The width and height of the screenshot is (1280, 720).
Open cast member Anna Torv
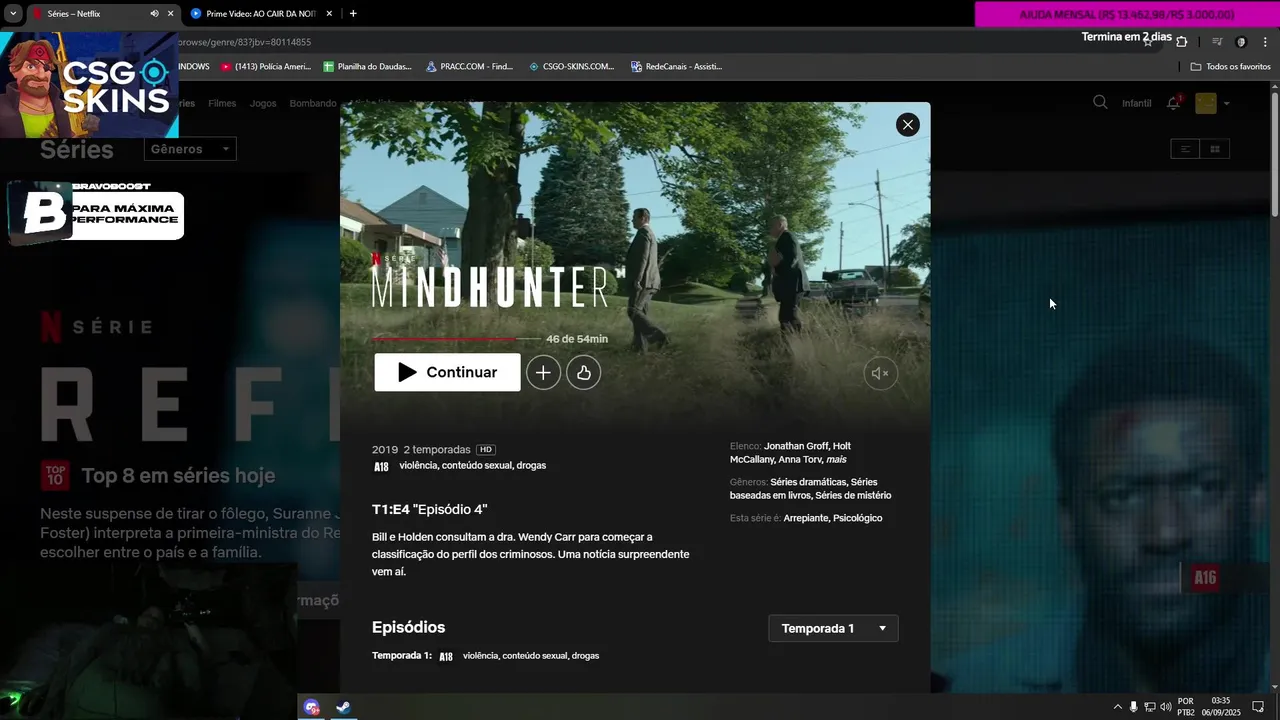pyautogui.click(x=800, y=460)
